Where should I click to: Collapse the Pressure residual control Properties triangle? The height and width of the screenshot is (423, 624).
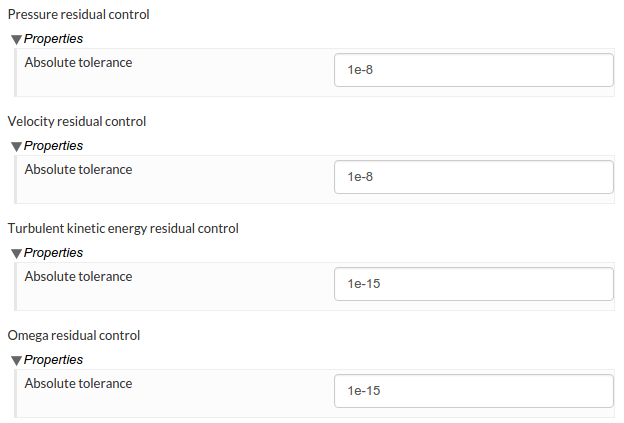tap(16, 39)
